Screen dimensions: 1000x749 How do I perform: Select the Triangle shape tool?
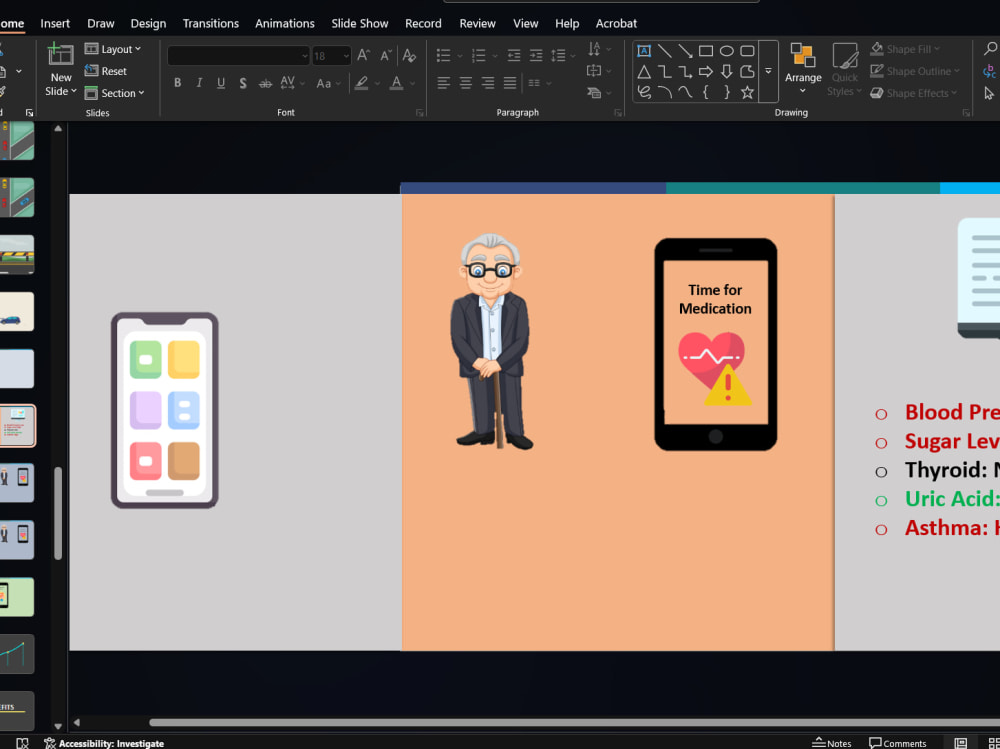(x=644, y=71)
